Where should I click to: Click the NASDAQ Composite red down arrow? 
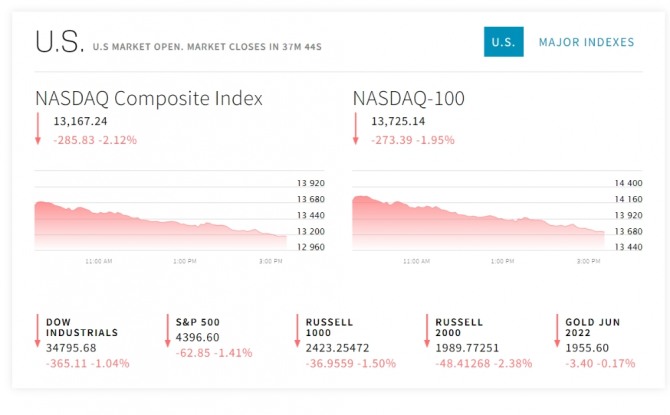[37, 129]
